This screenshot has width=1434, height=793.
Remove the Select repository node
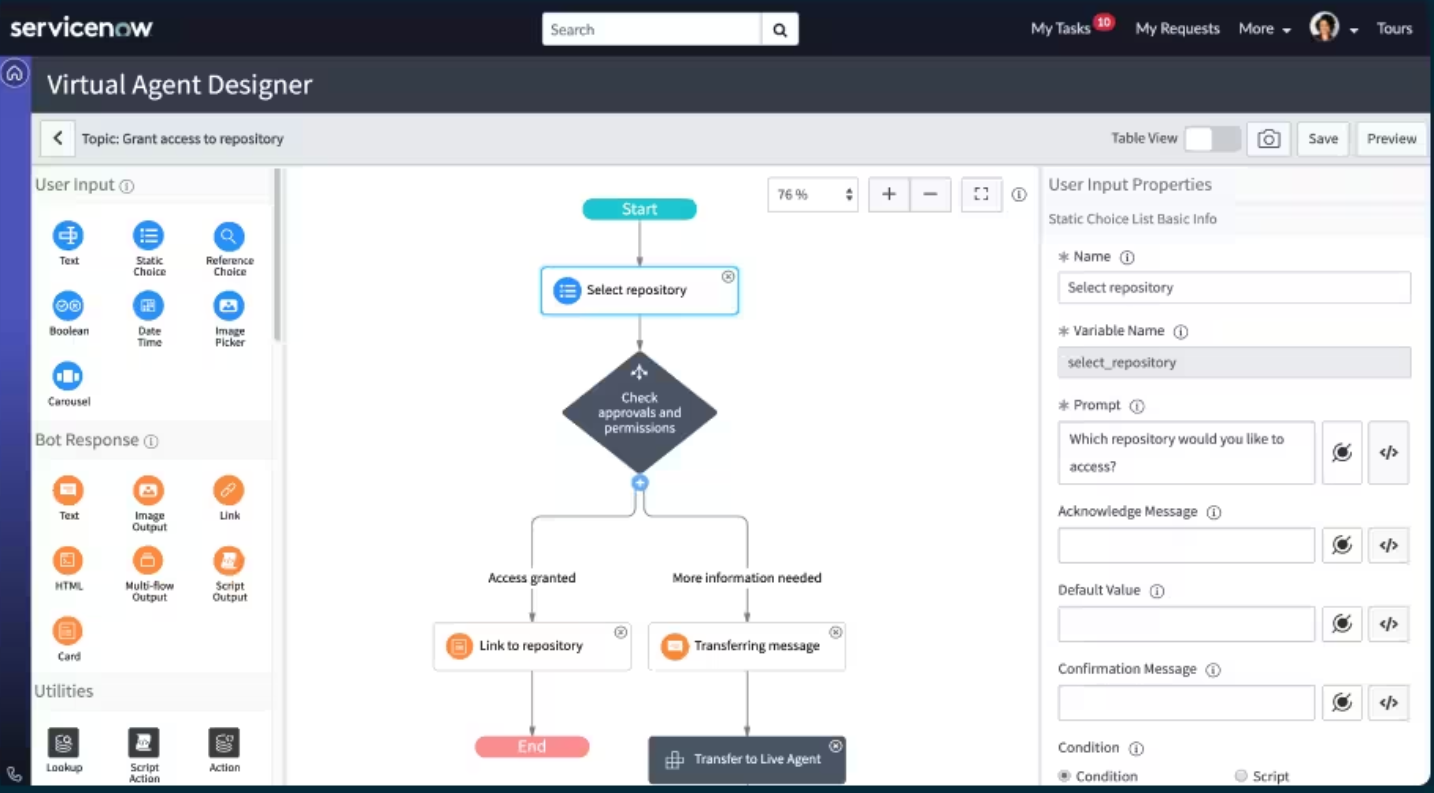click(x=728, y=277)
